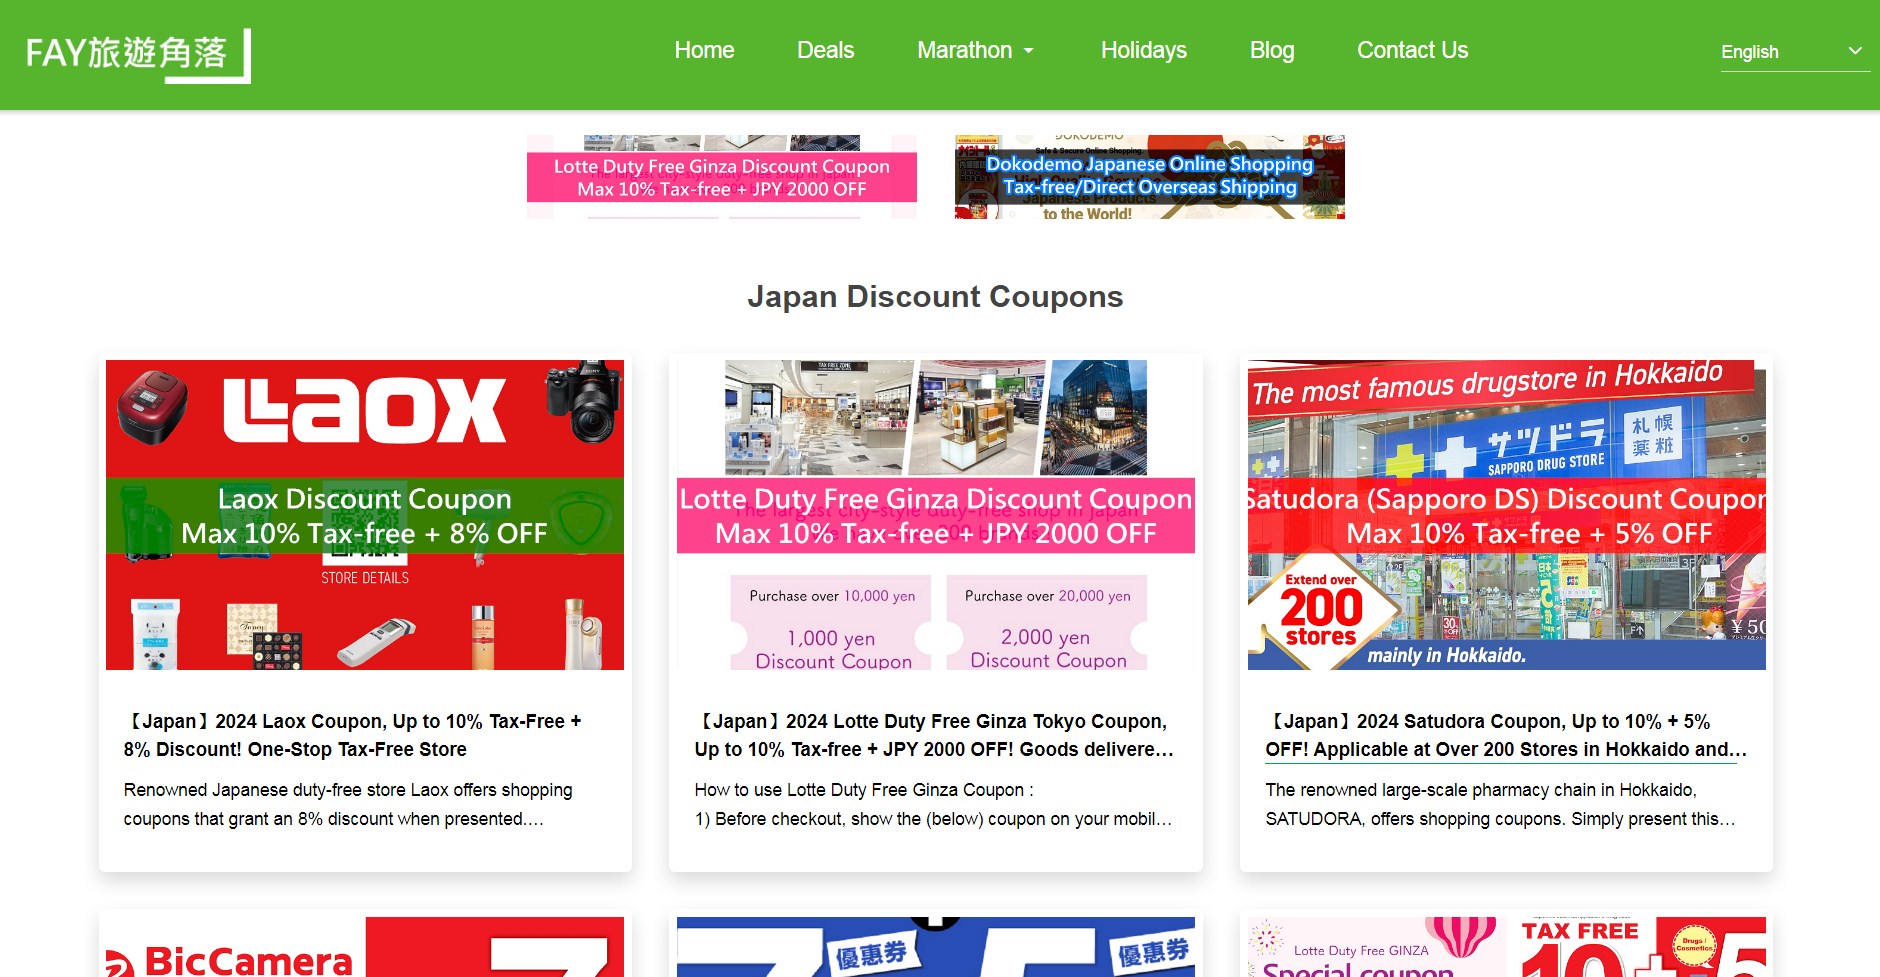
Task: Click the 2024 Lotte Duty Free Ginza Tokyo heading
Action: (933, 735)
